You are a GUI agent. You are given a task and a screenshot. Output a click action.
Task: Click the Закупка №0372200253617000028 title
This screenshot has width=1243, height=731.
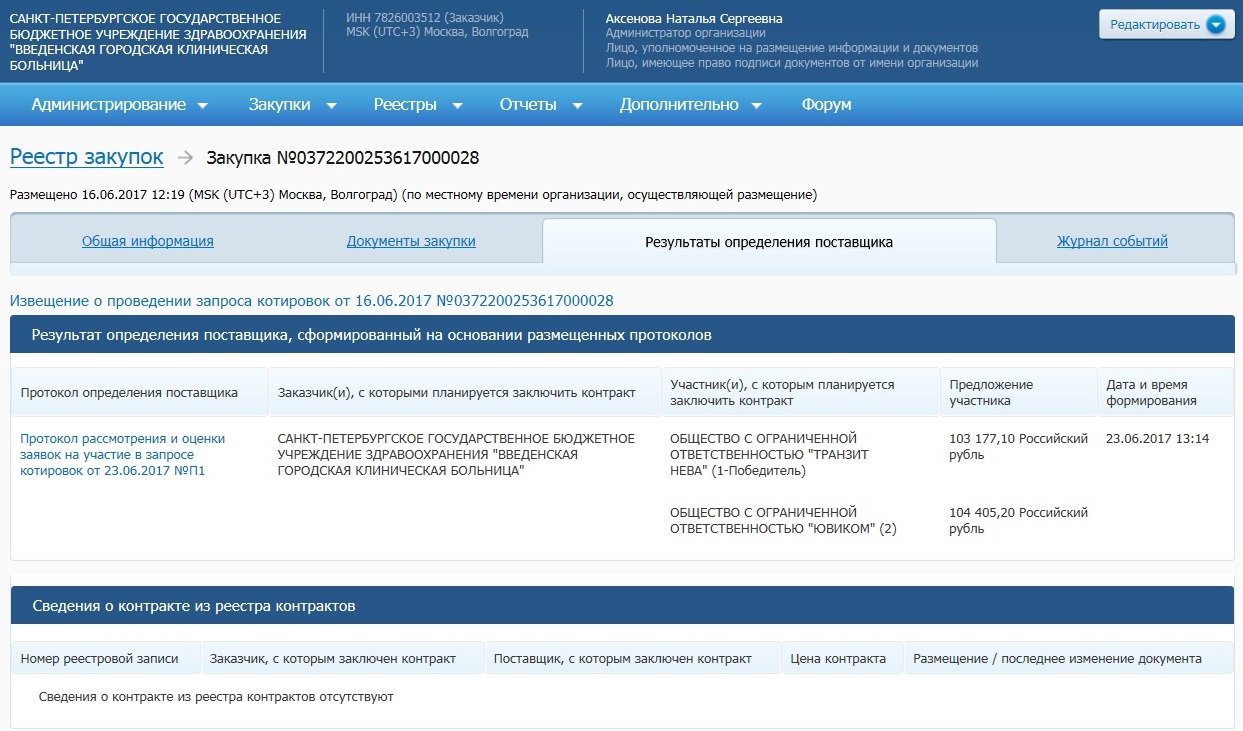343,158
